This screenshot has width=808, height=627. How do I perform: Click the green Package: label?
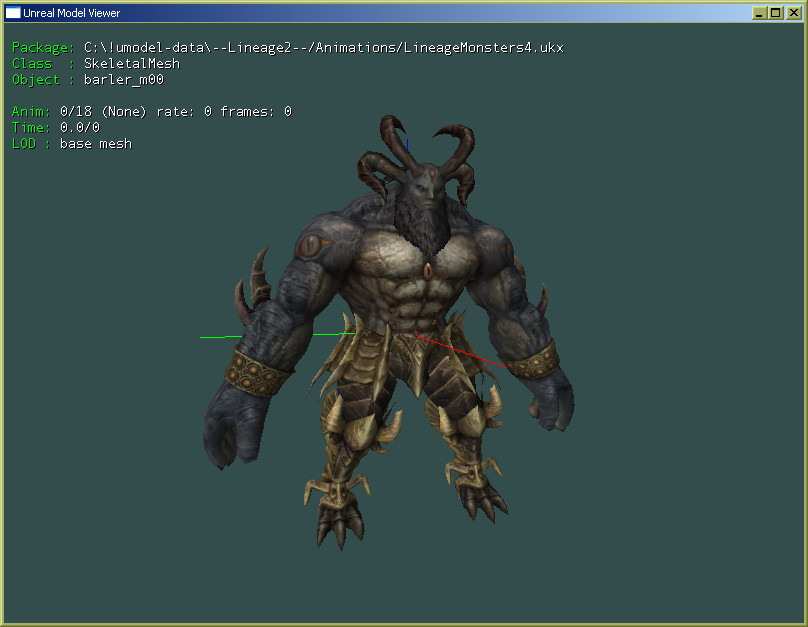43,48
